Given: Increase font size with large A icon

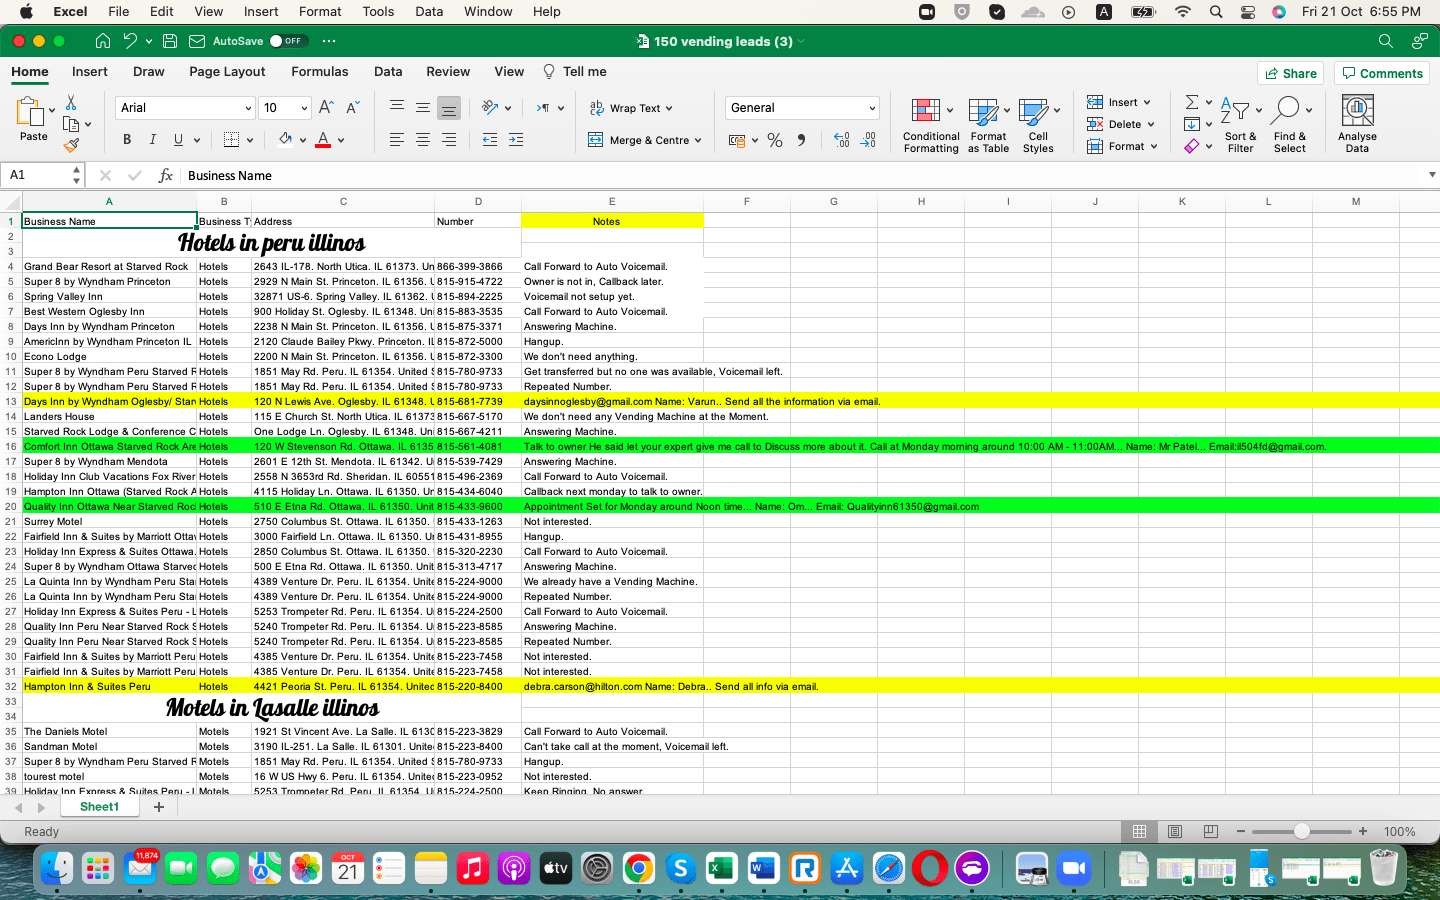Looking at the screenshot, I should coord(326,108).
